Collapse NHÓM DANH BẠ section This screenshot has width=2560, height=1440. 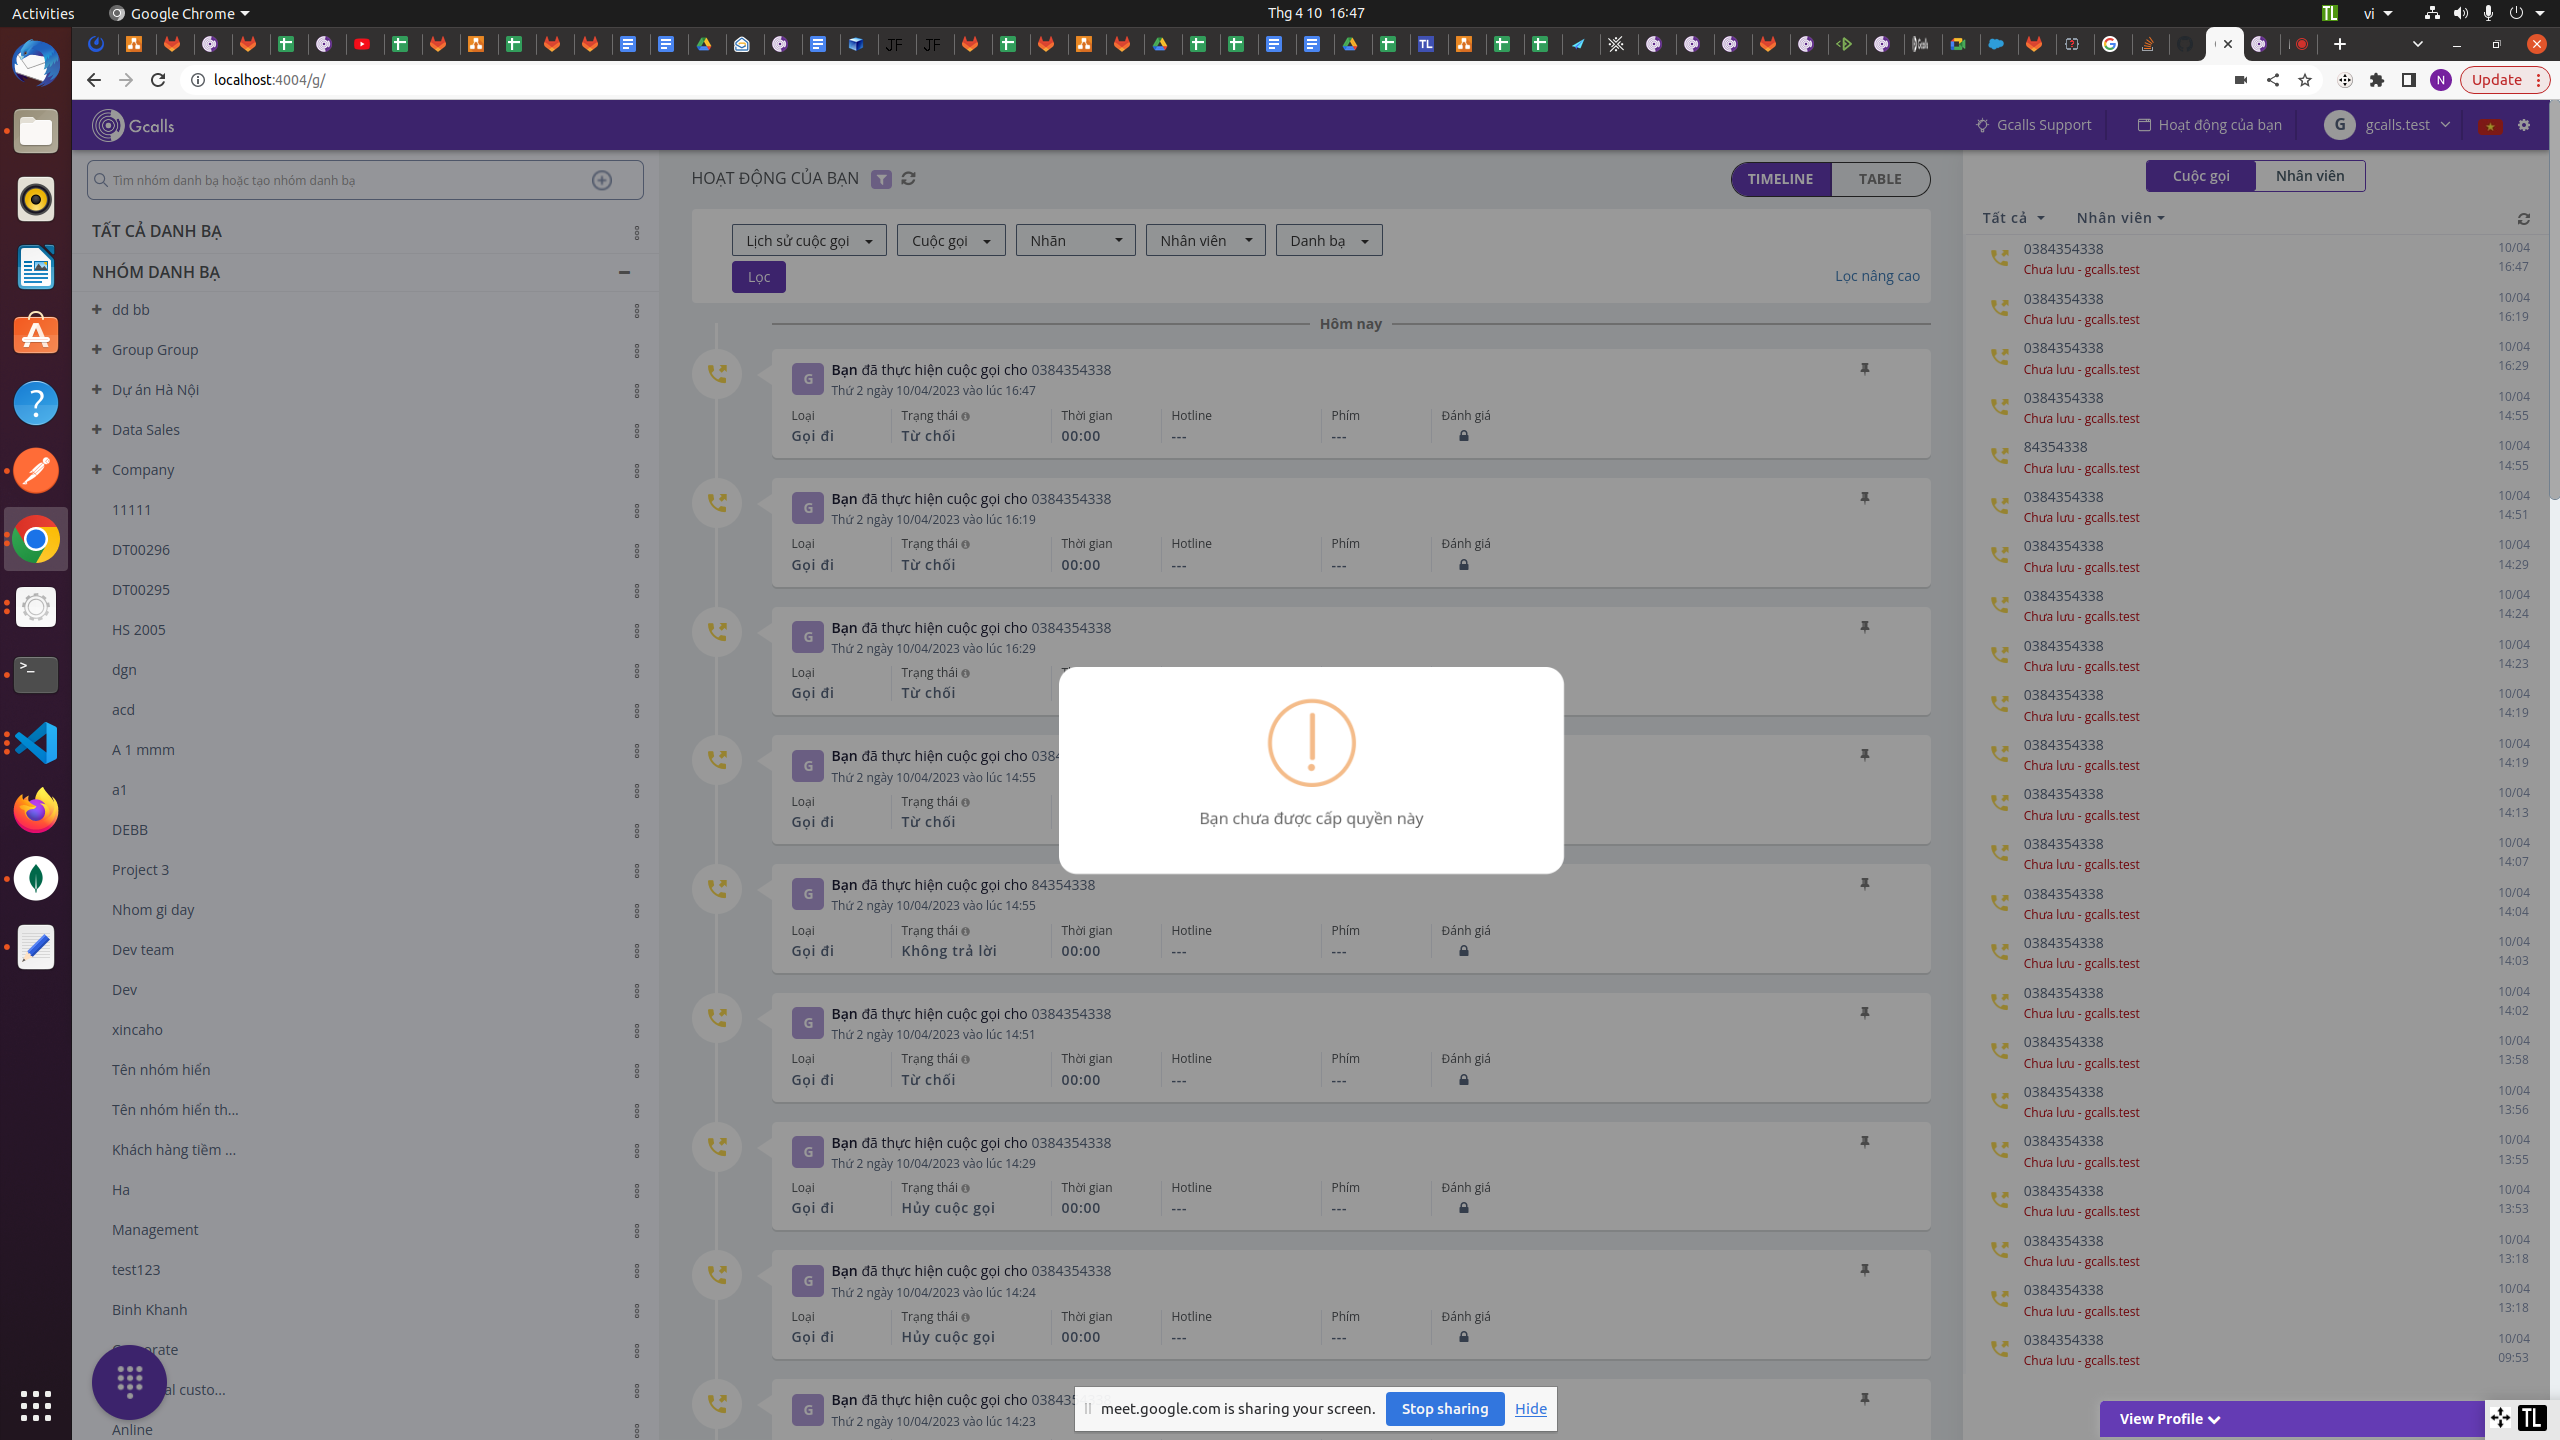624,272
